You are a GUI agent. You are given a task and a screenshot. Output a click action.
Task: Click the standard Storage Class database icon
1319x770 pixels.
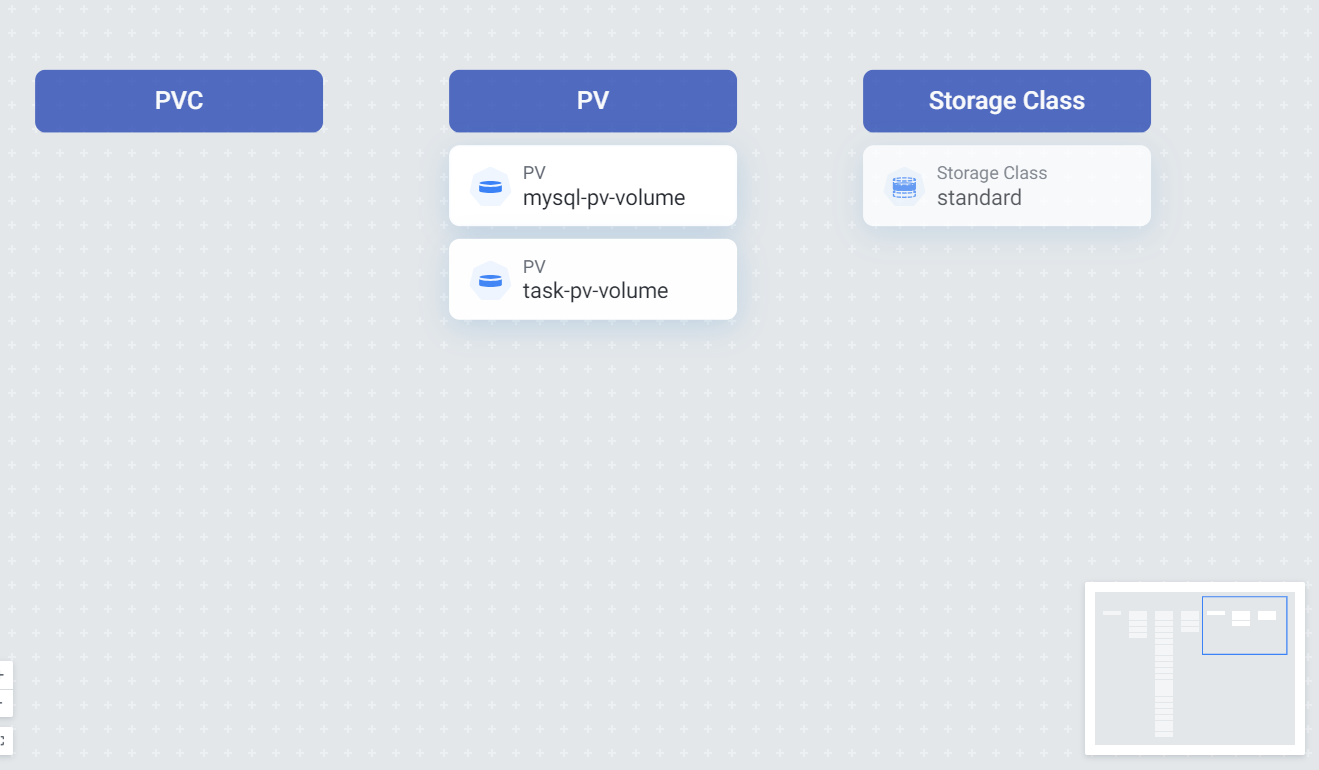tap(904, 187)
